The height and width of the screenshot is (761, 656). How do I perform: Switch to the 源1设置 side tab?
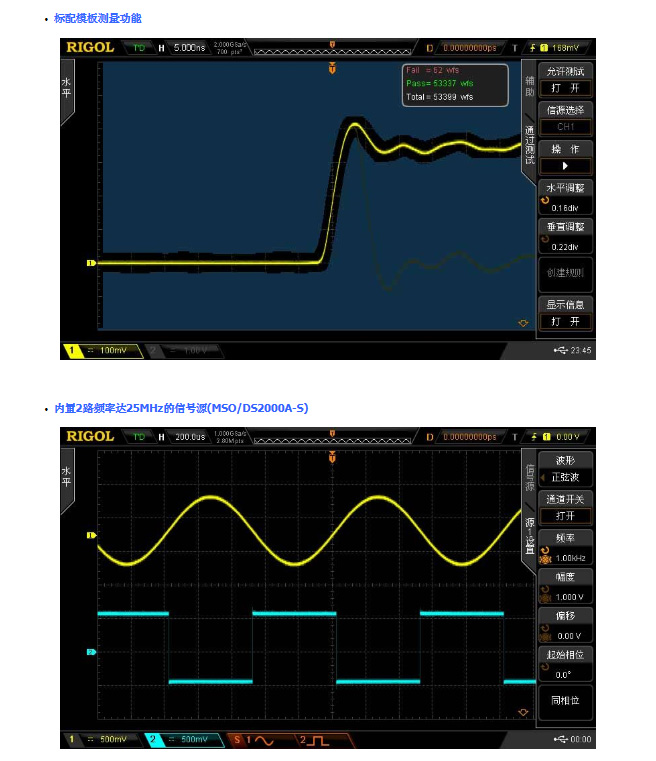[529, 535]
